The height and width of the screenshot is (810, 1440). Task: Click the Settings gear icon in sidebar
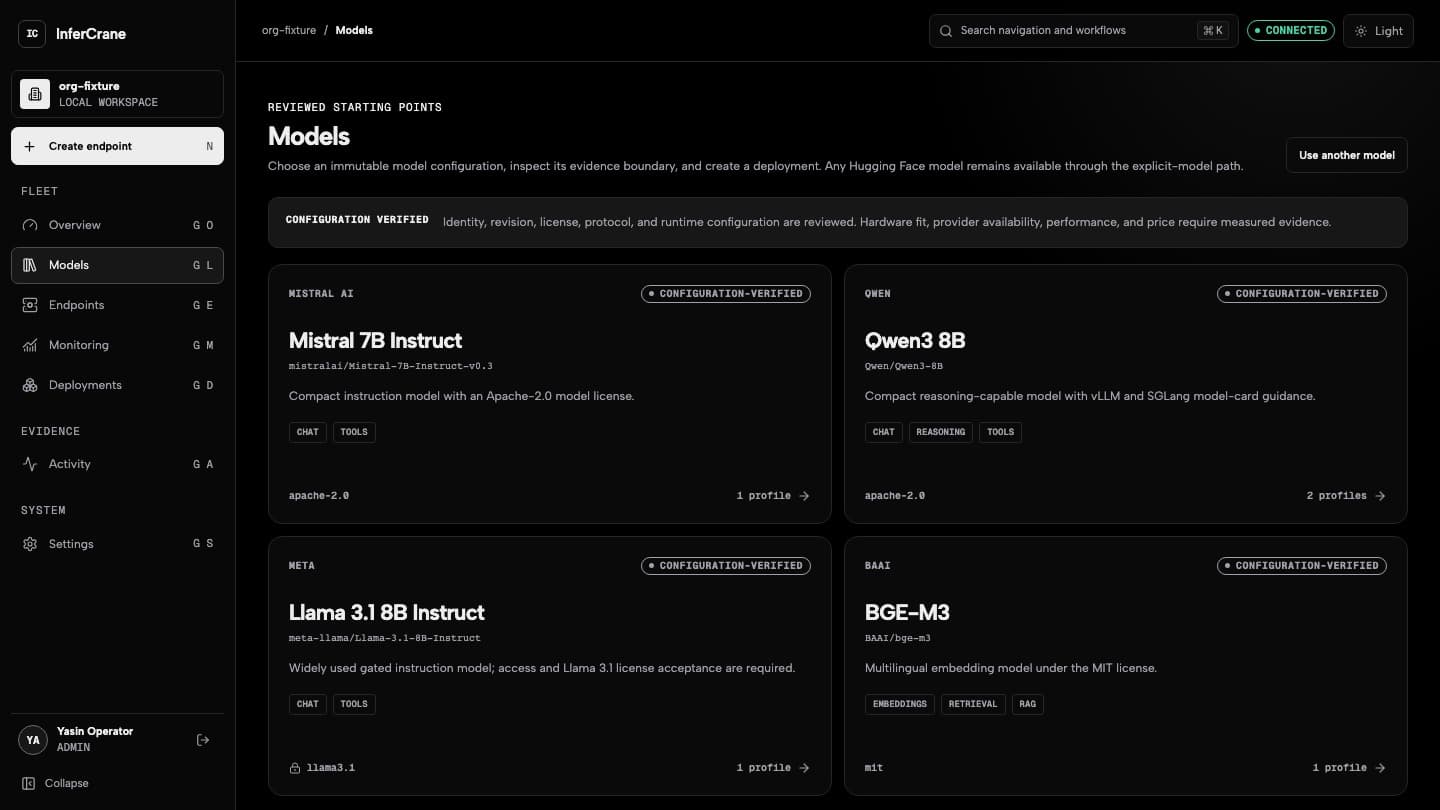[x=30, y=544]
